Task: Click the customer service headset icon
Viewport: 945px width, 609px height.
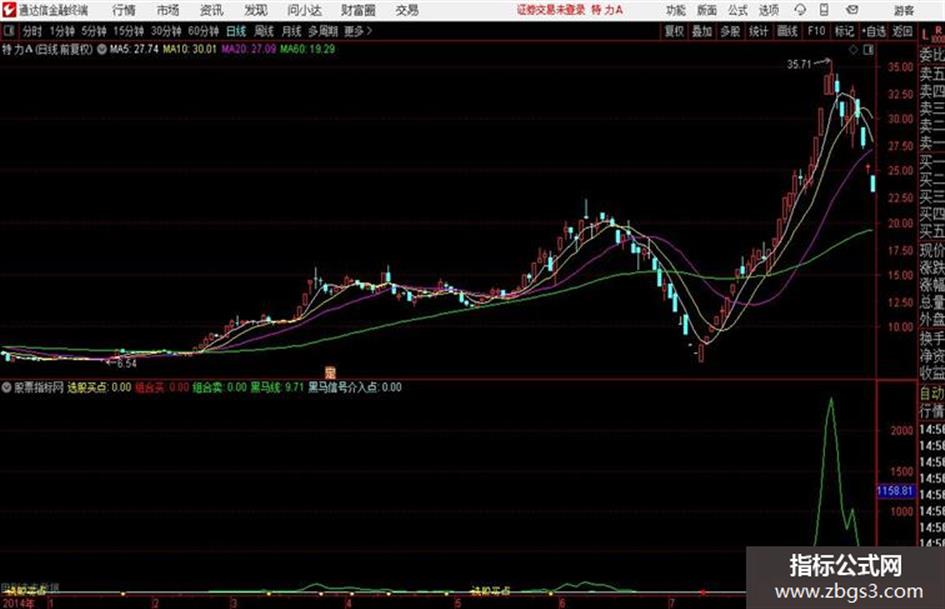Action: point(800,10)
